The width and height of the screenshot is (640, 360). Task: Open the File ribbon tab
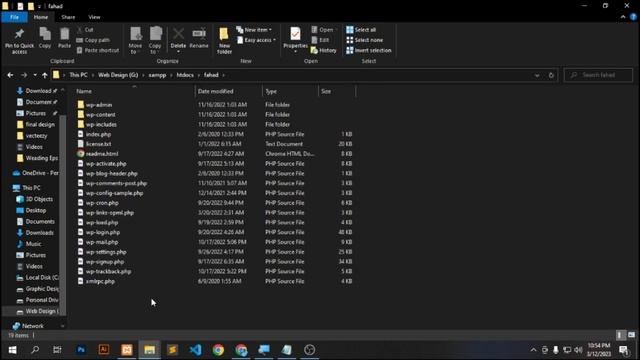point(14,17)
